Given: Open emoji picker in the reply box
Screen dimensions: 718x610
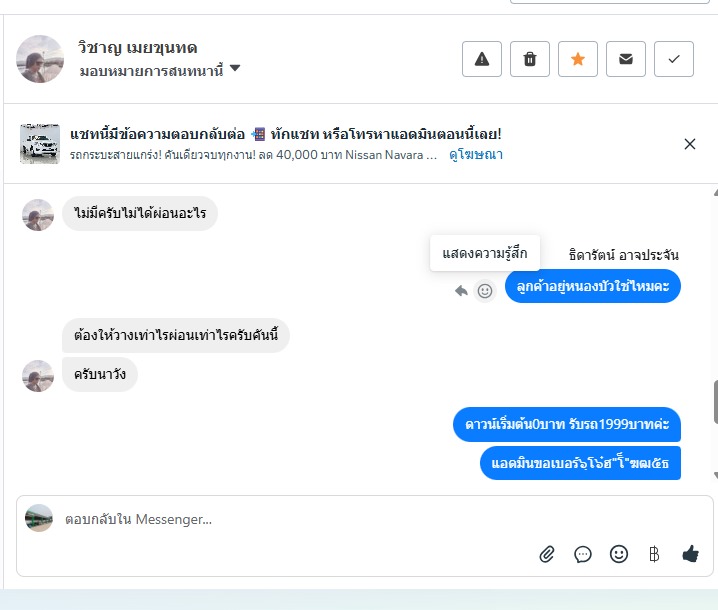Looking at the screenshot, I should click(x=619, y=553).
